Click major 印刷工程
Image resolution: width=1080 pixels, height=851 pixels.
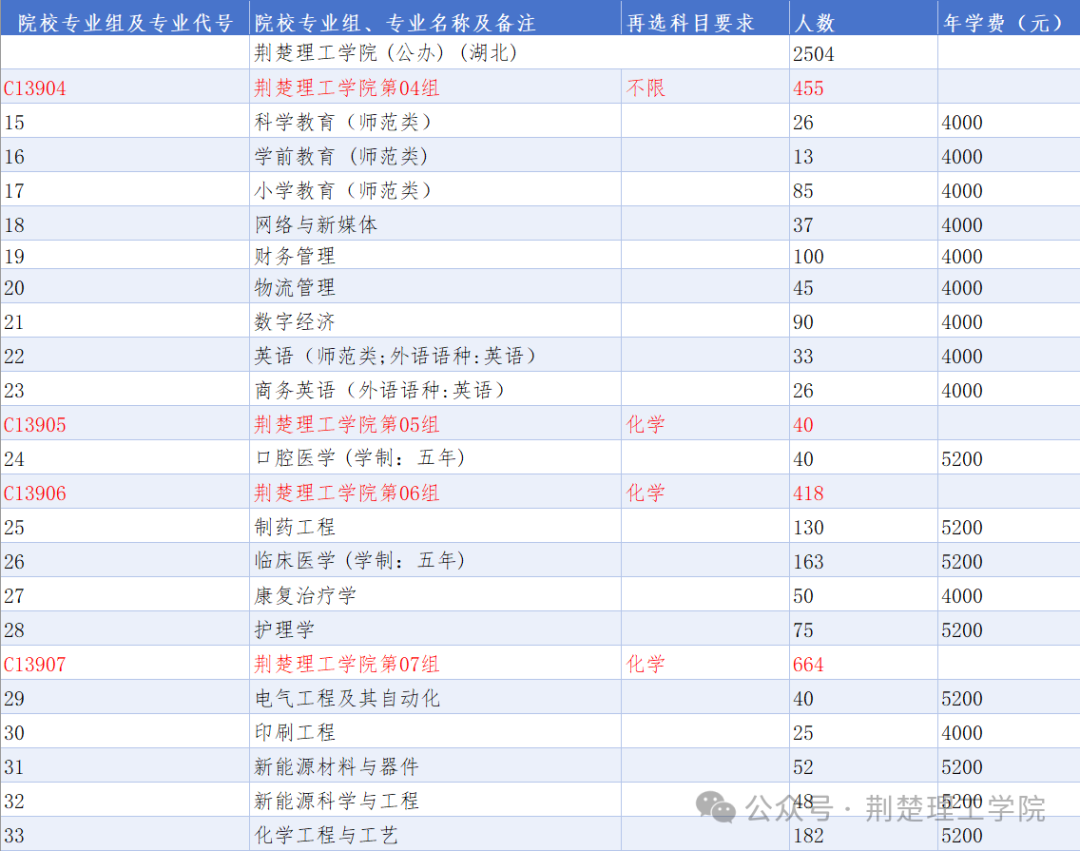[x=295, y=733]
